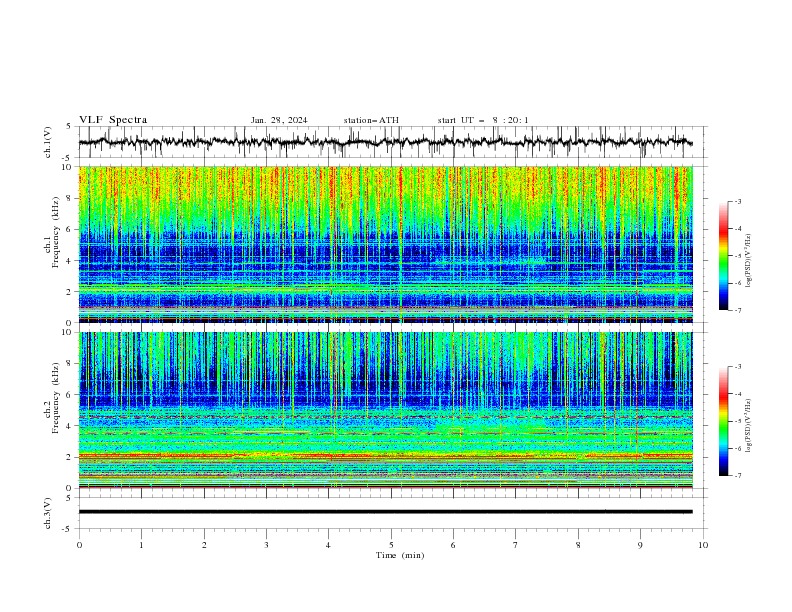Click the time axis tick label '8'
The width and height of the screenshot is (792, 612).
[578, 545]
